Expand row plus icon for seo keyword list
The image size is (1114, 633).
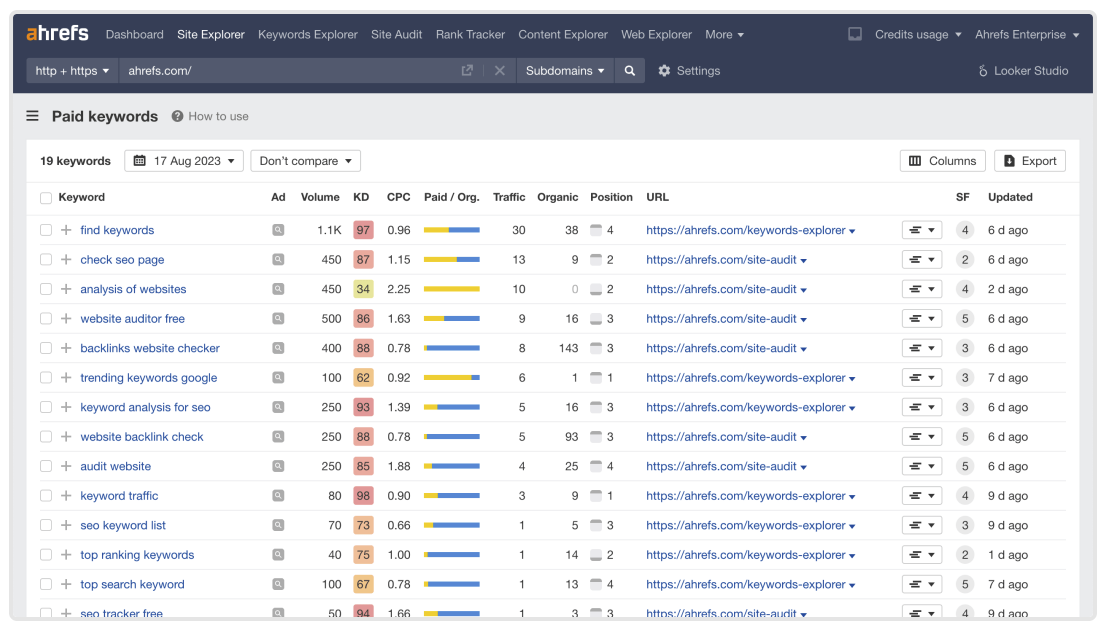(x=66, y=525)
